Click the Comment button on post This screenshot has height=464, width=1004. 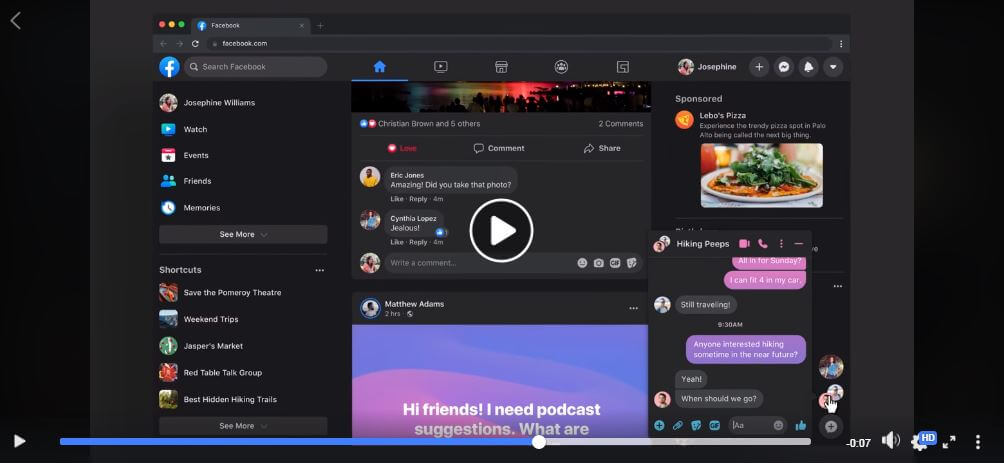click(499, 148)
